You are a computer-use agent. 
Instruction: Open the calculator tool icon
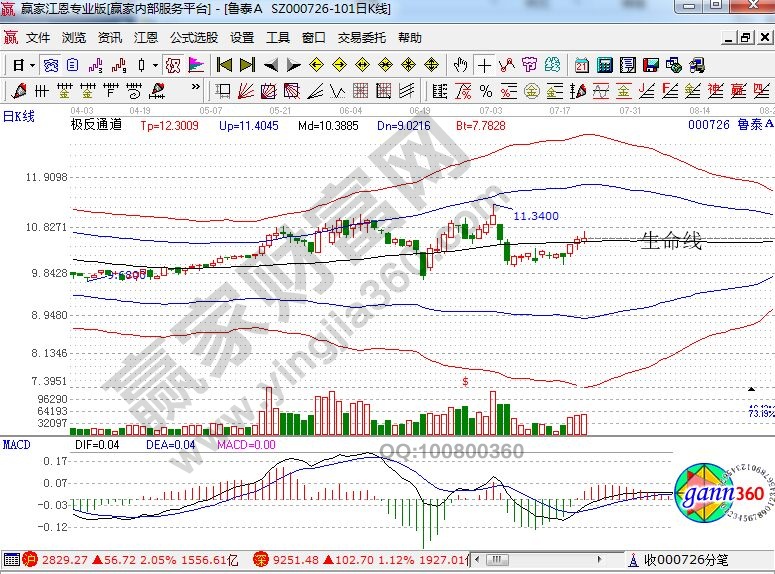coord(604,65)
